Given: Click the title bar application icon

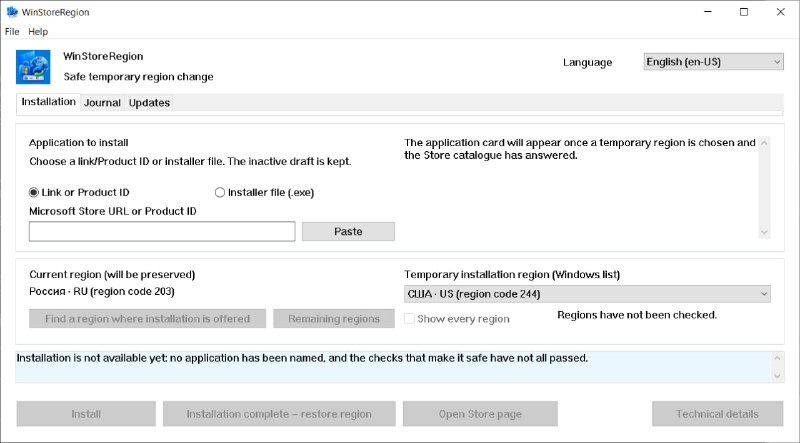Looking at the screenshot, I should (x=12, y=11).
